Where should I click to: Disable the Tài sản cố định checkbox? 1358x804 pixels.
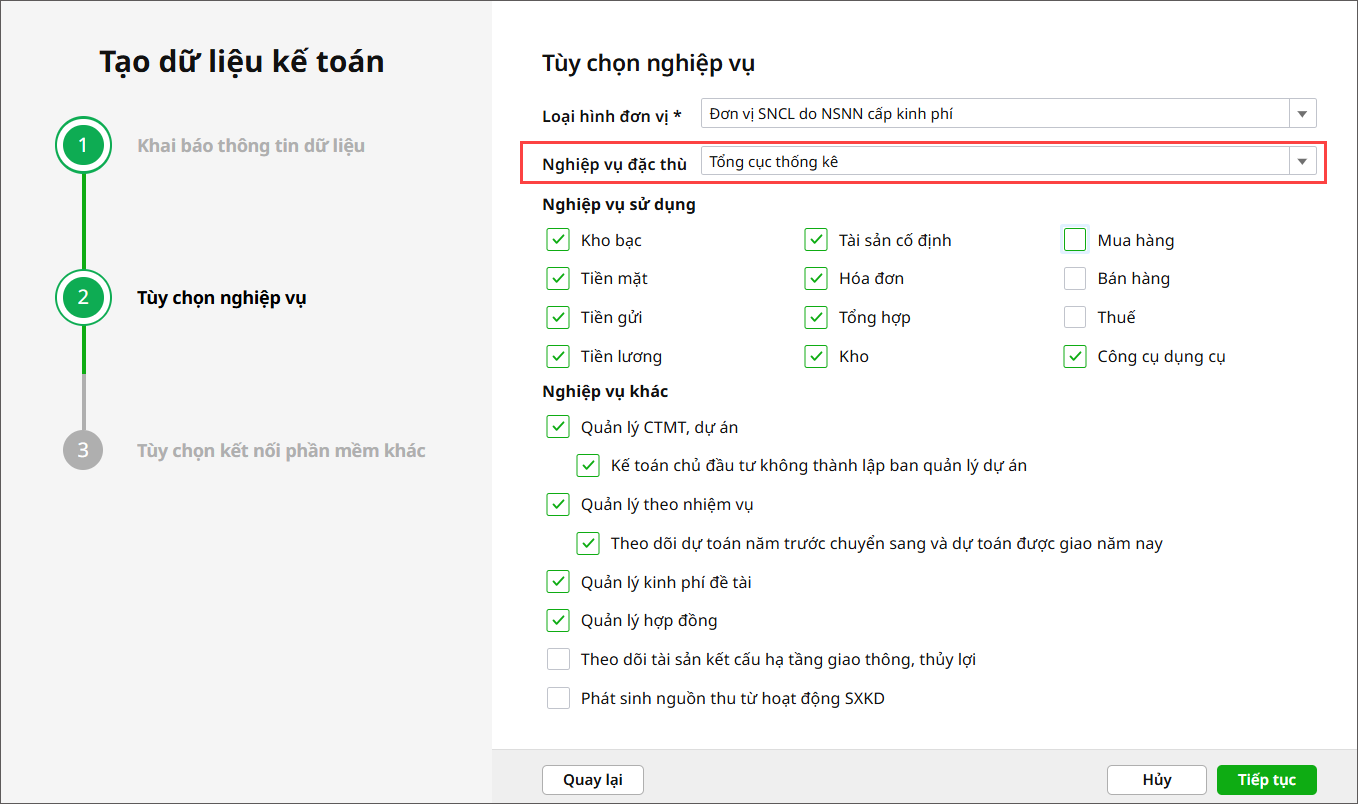(816, 240)
